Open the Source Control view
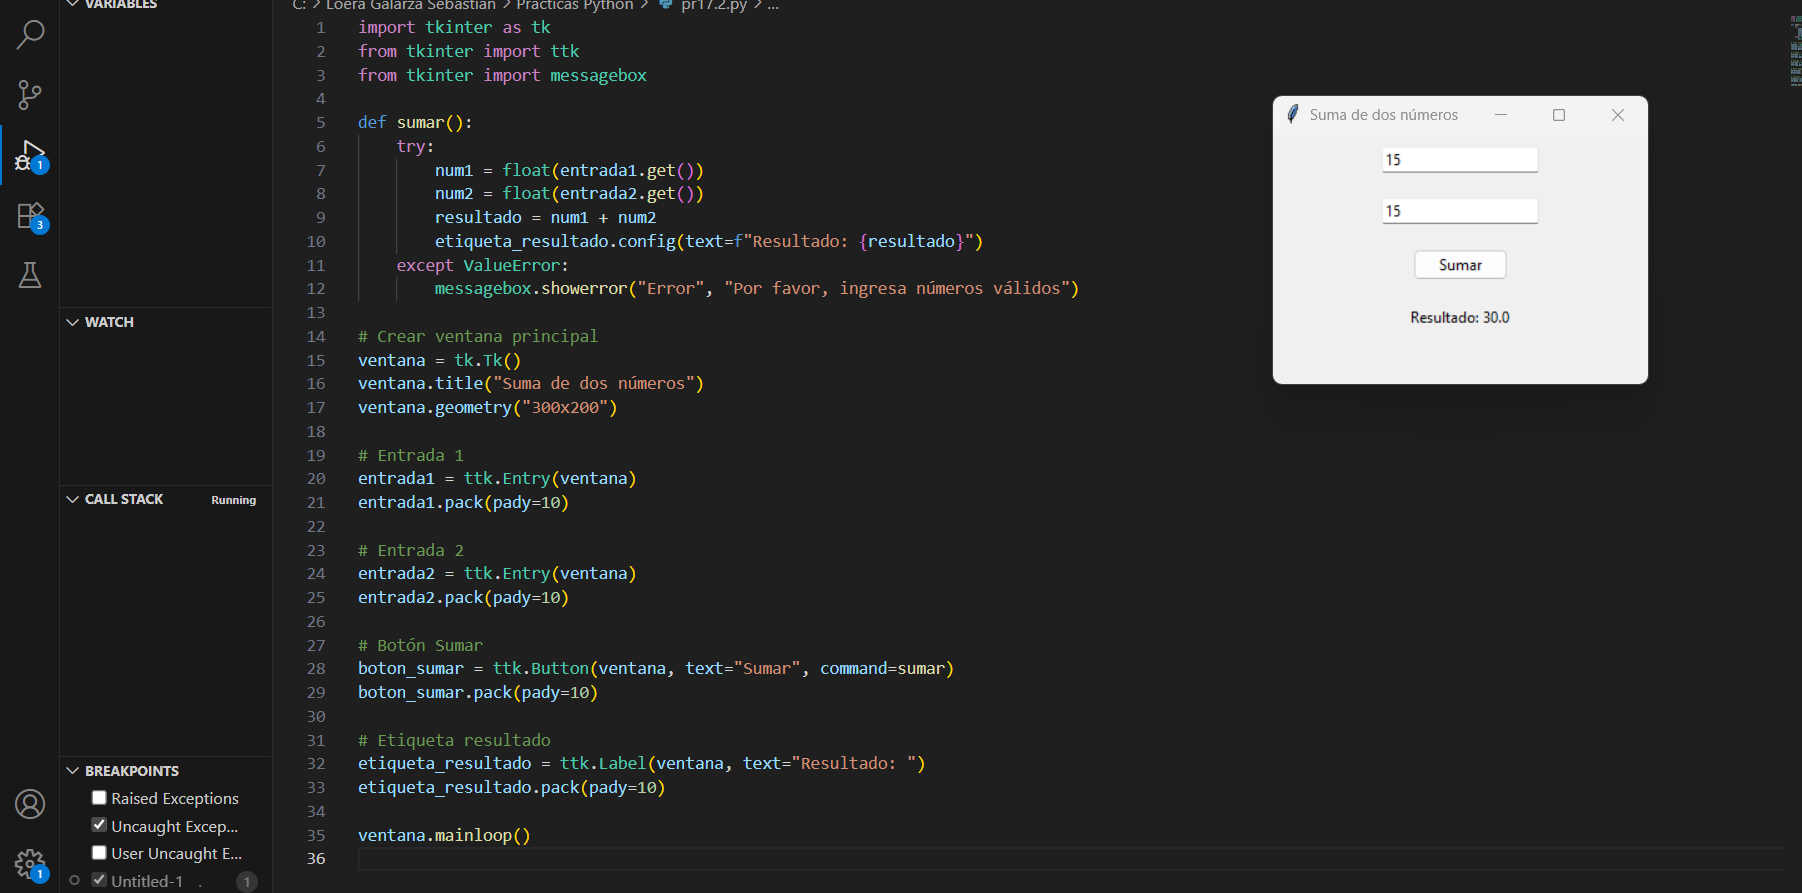 30,95
